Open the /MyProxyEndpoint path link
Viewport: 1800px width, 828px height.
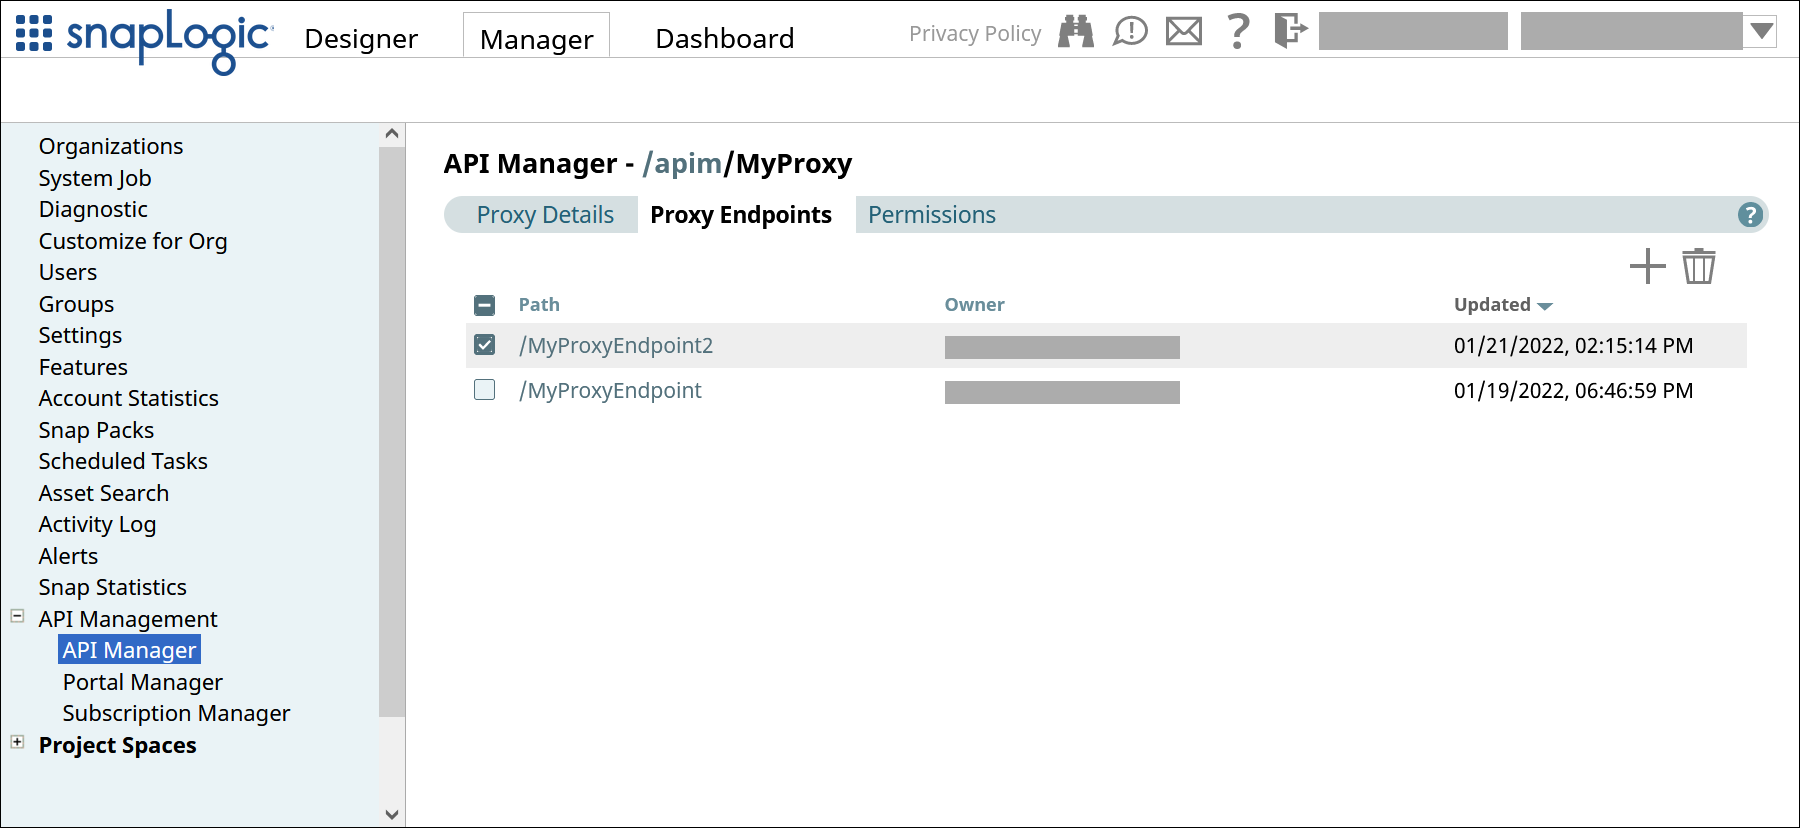coord(610,391)
